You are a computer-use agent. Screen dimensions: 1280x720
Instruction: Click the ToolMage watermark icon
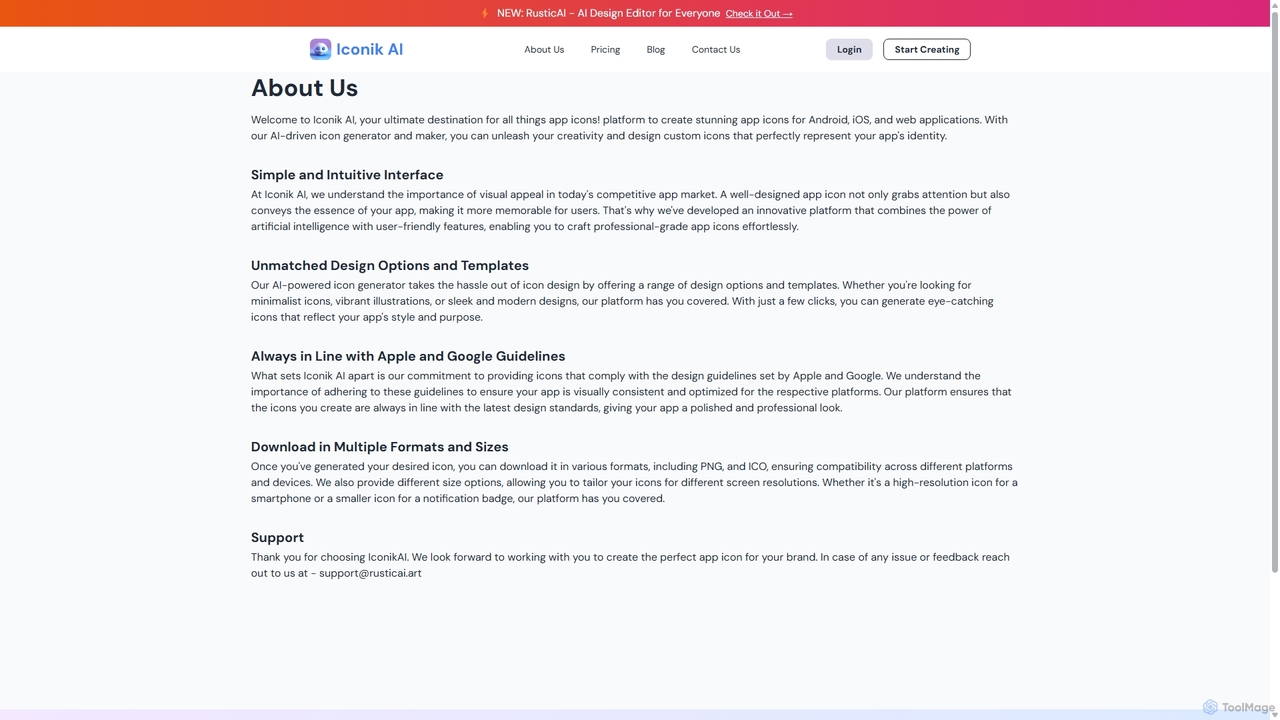click(1210, 707)
